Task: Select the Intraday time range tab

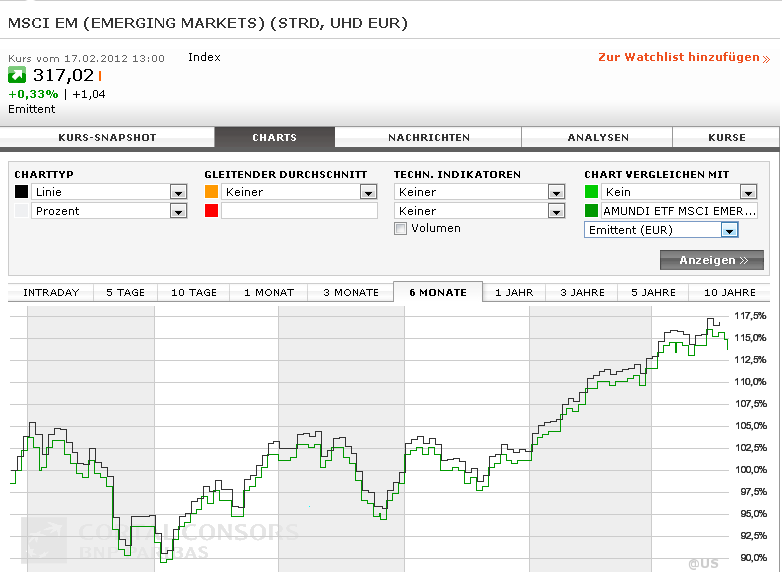Action: (51, 292)
